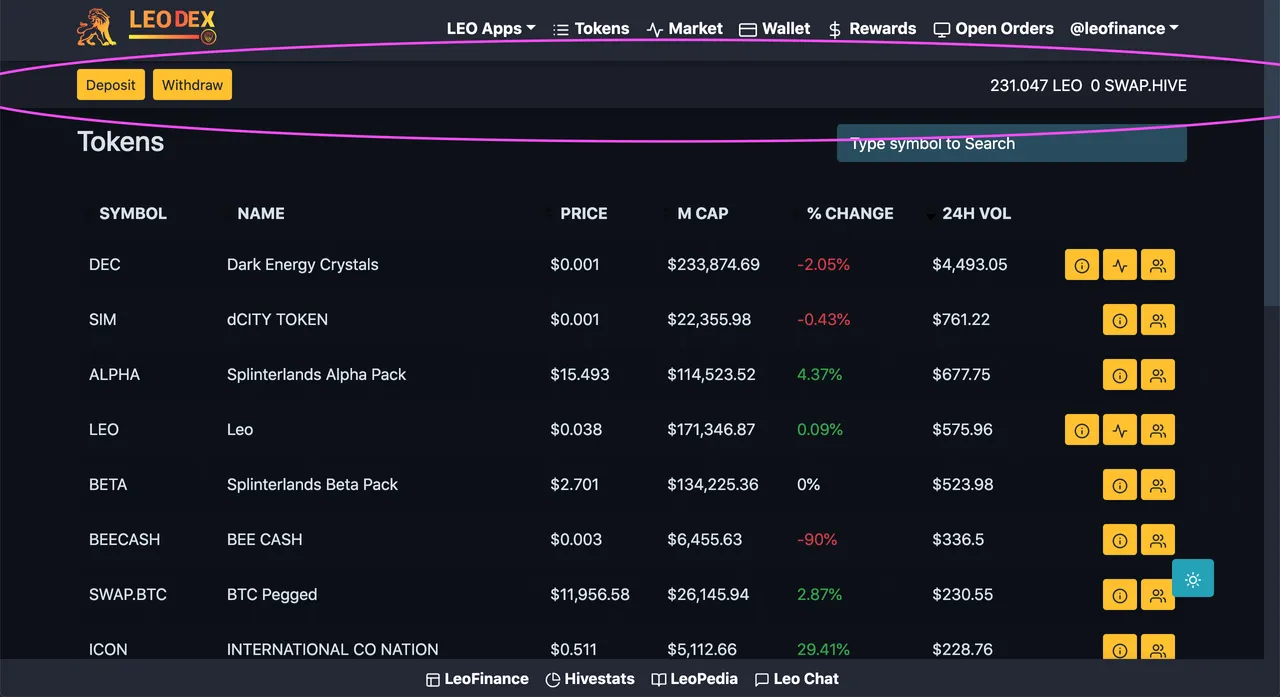
Task: Open the Market page
Action: (685, 29)
